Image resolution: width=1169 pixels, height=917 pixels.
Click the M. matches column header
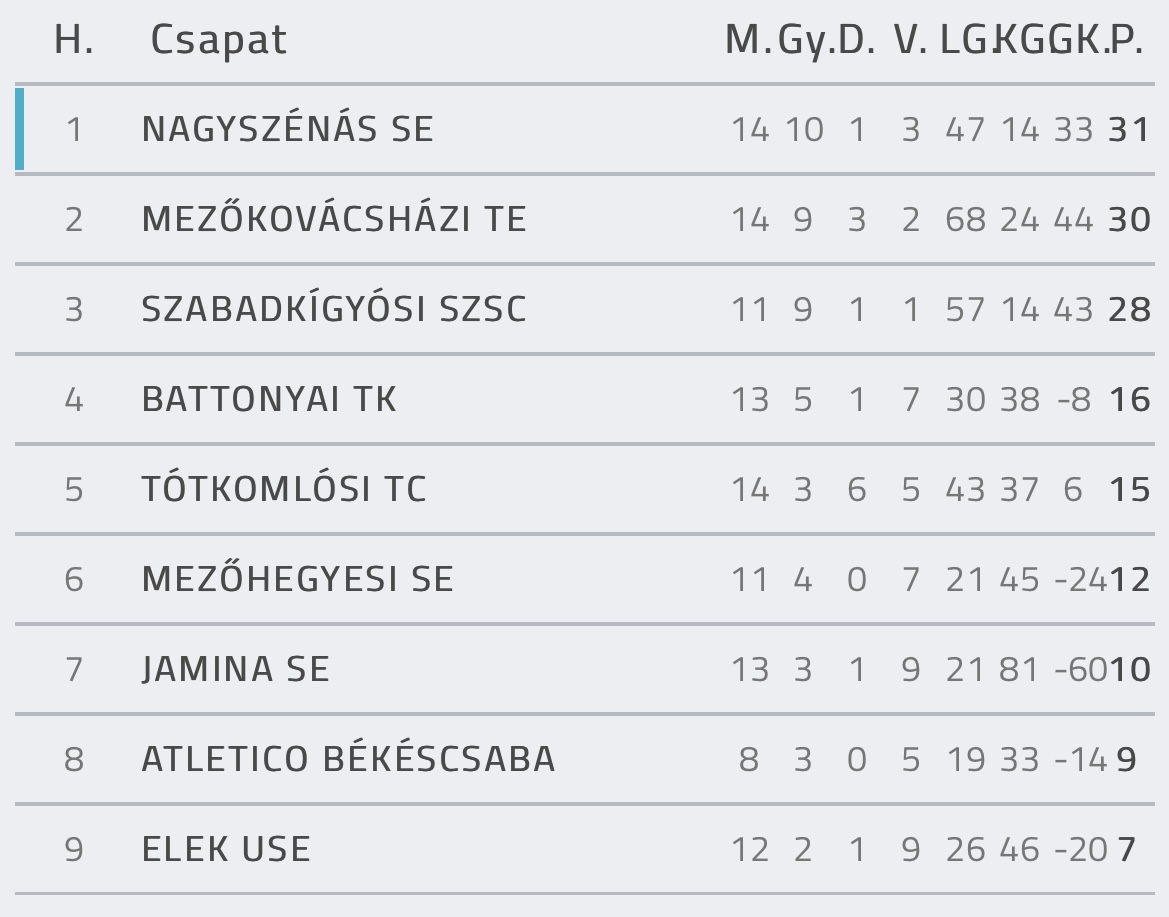[749, 40]
